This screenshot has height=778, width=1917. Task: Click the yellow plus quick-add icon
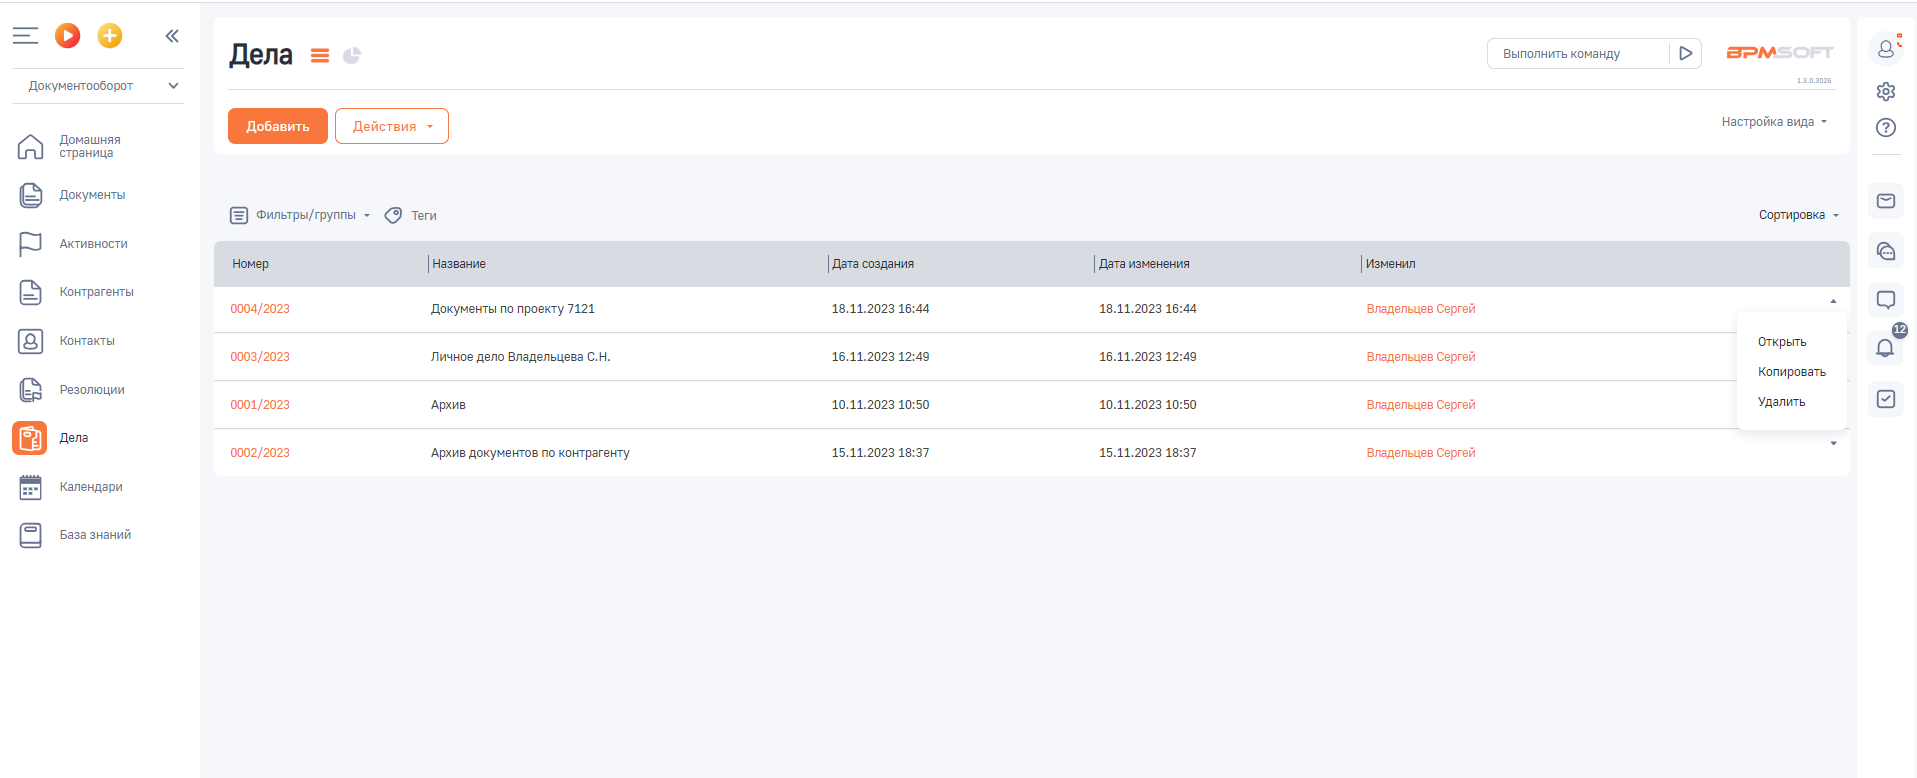(x=110, y=36)
